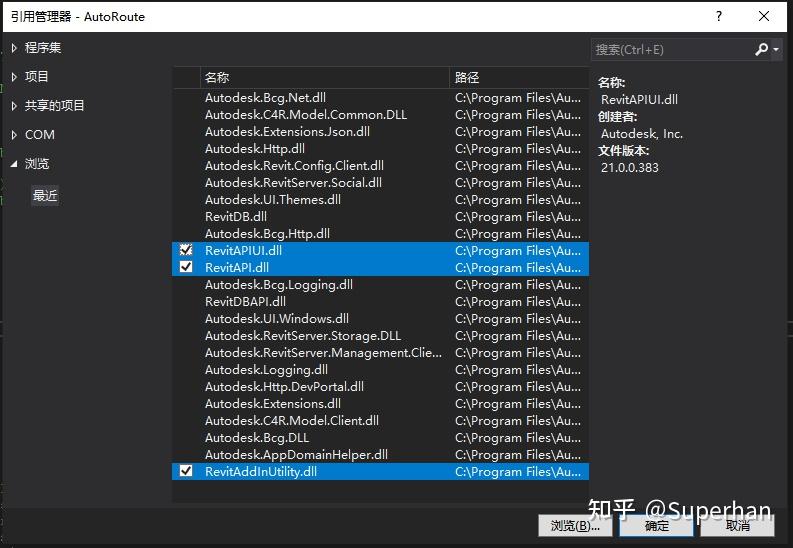Uncheck the RevitAPIUI.dll checkbox
The image size is (793, 548).
coord(186,250)
